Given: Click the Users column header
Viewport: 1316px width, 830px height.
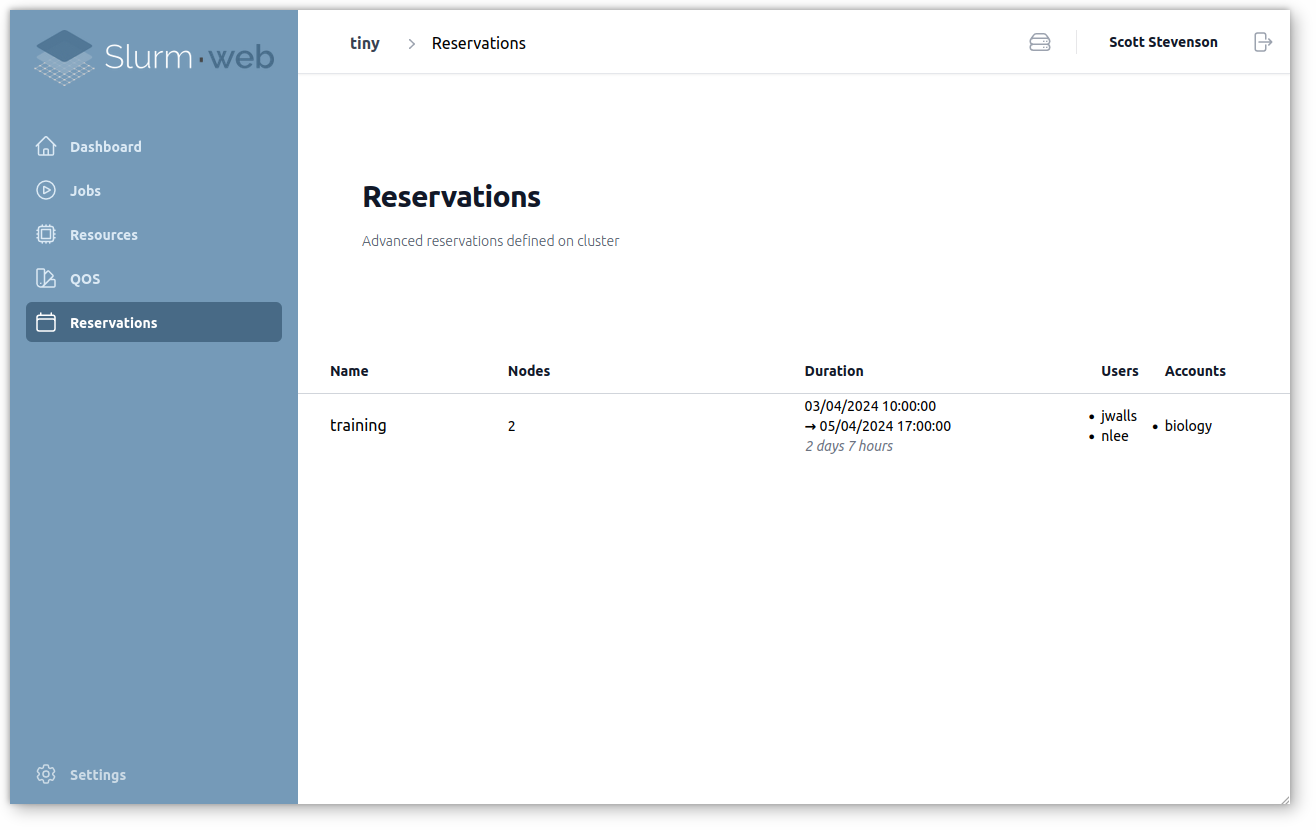Looking at the screenshot, I should click(x=1120, y=371).
